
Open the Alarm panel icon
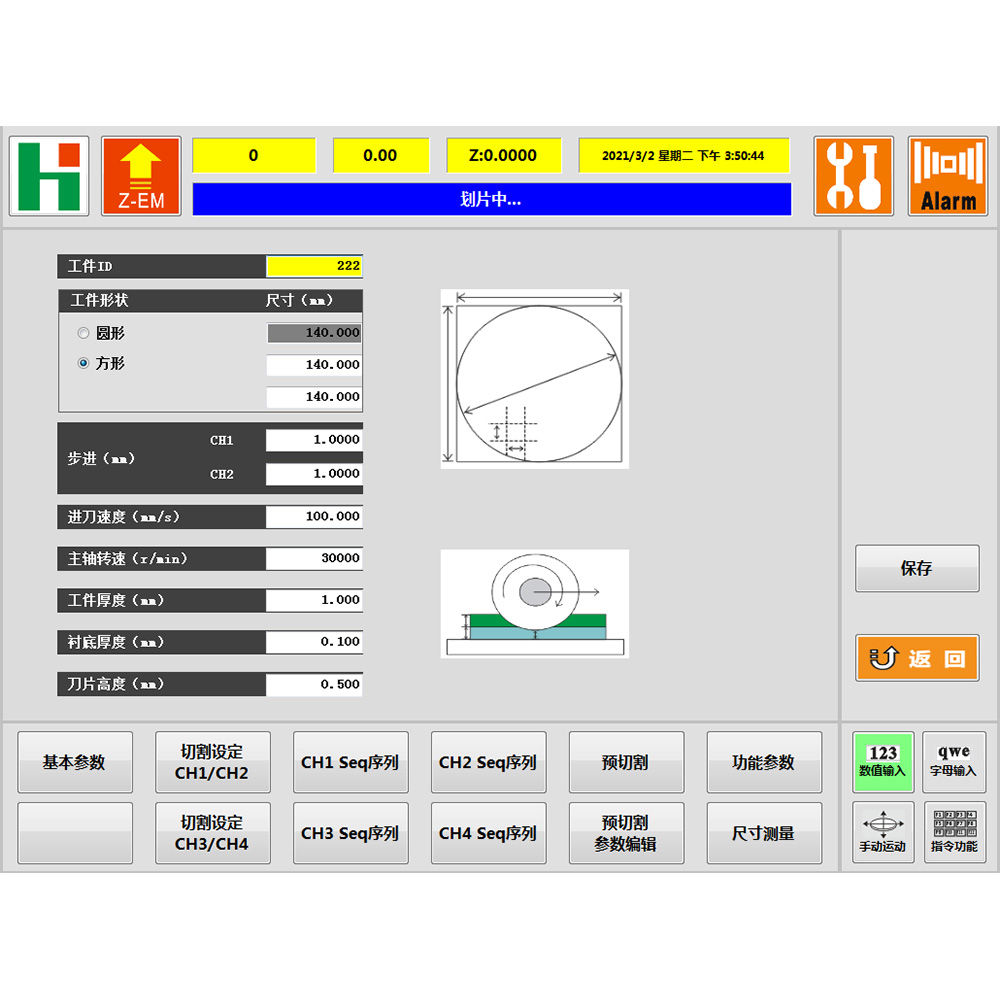[947, 176]
